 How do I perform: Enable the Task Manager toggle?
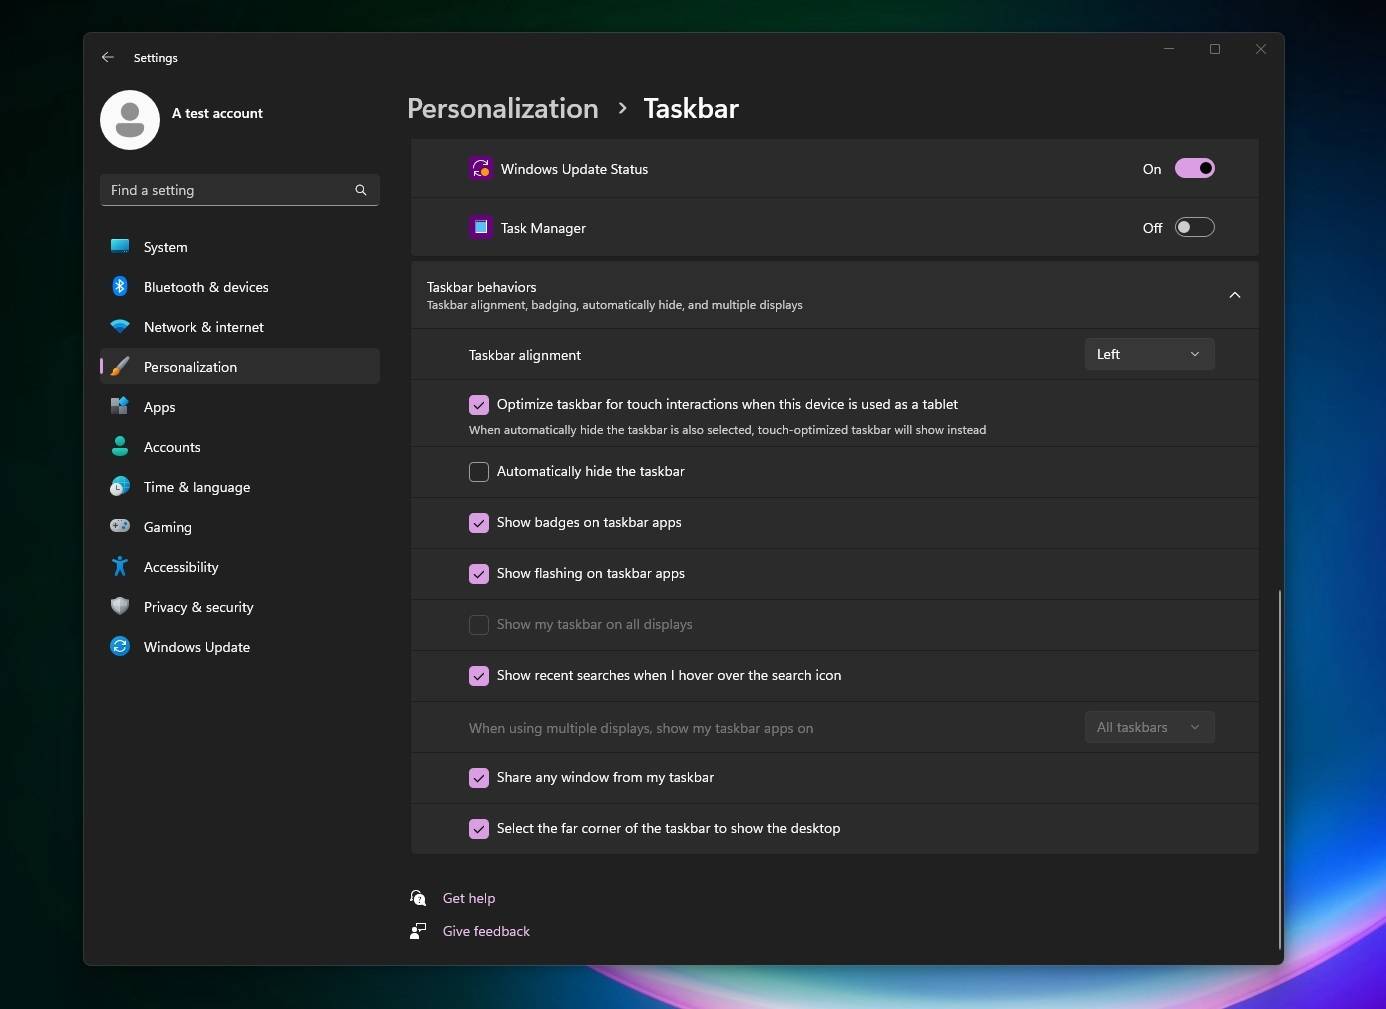[1196, 227]
